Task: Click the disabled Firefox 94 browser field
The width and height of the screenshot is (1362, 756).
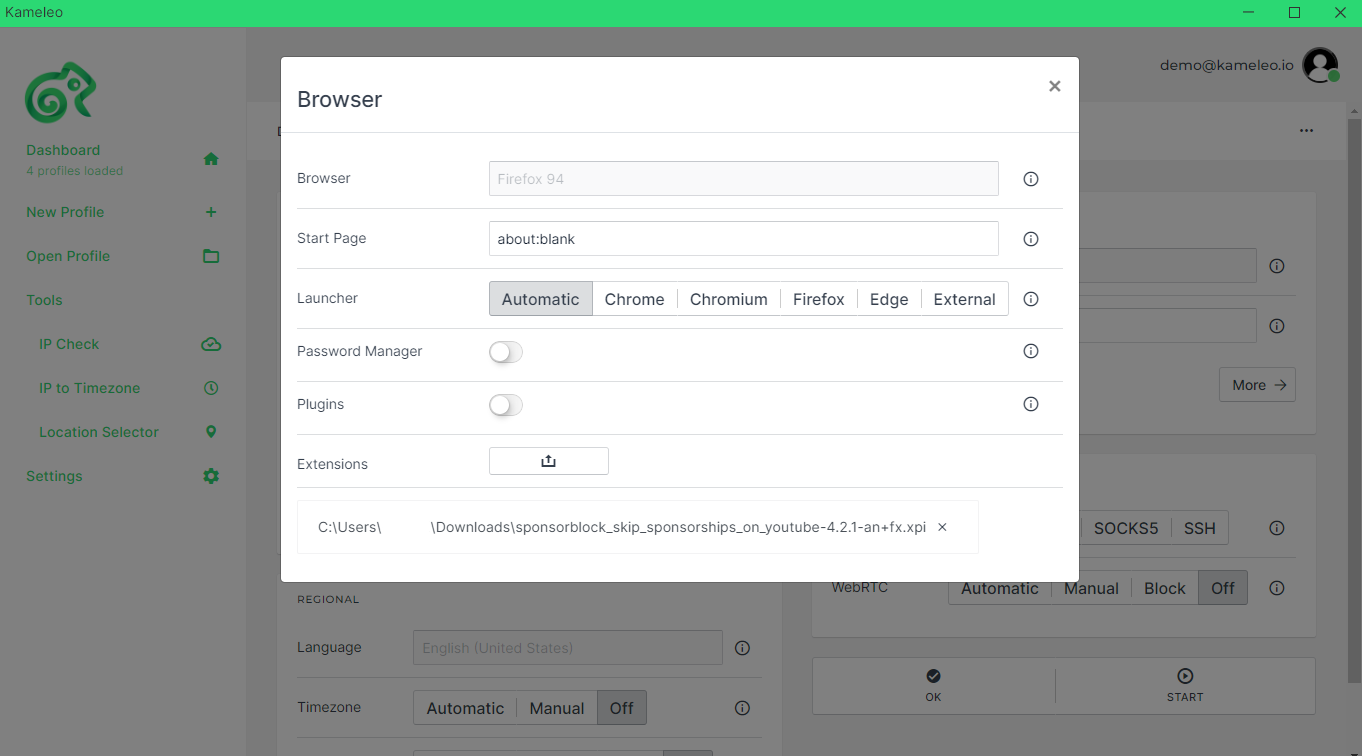Action: tap(744, 179)
